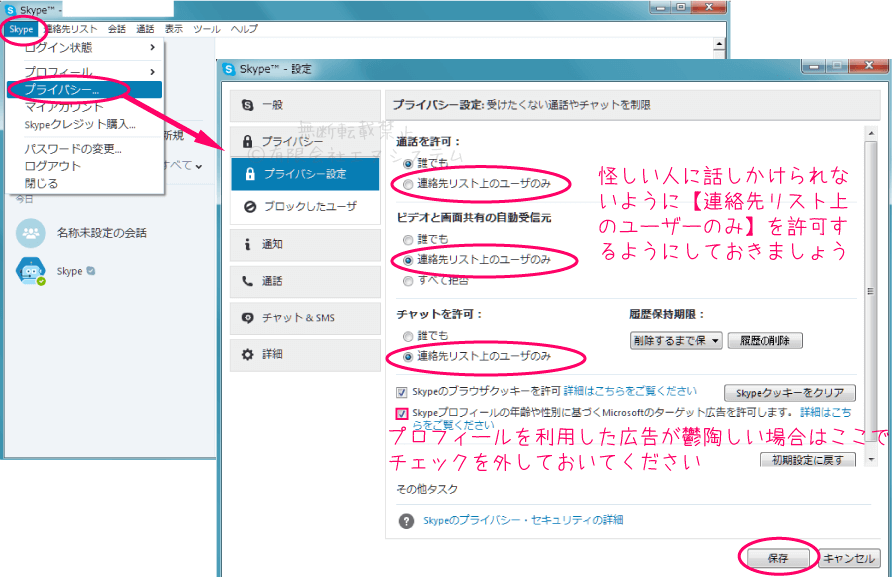Open 履歴保持期限 dropdown 削除するまで保

pos(676,340)
